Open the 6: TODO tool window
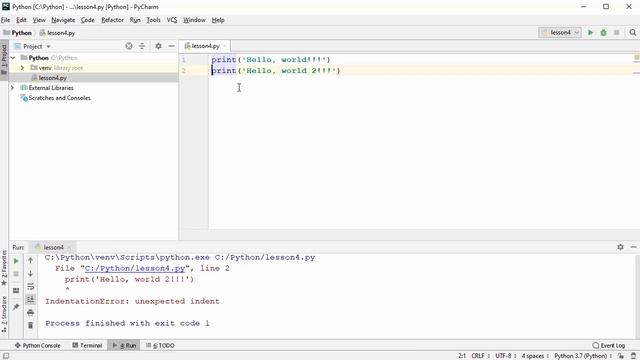Screen dimensions: 640x360 160,345
